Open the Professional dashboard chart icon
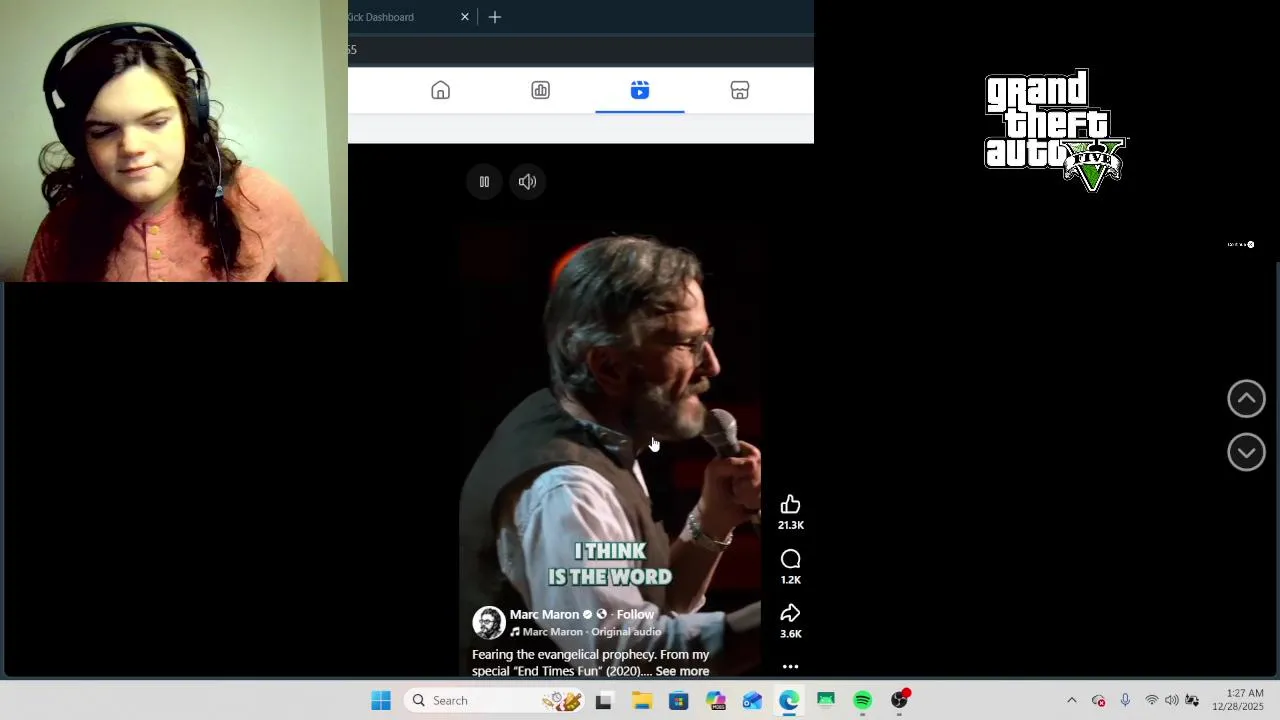Screen dimensions: 1280x720 click(540, 91)
